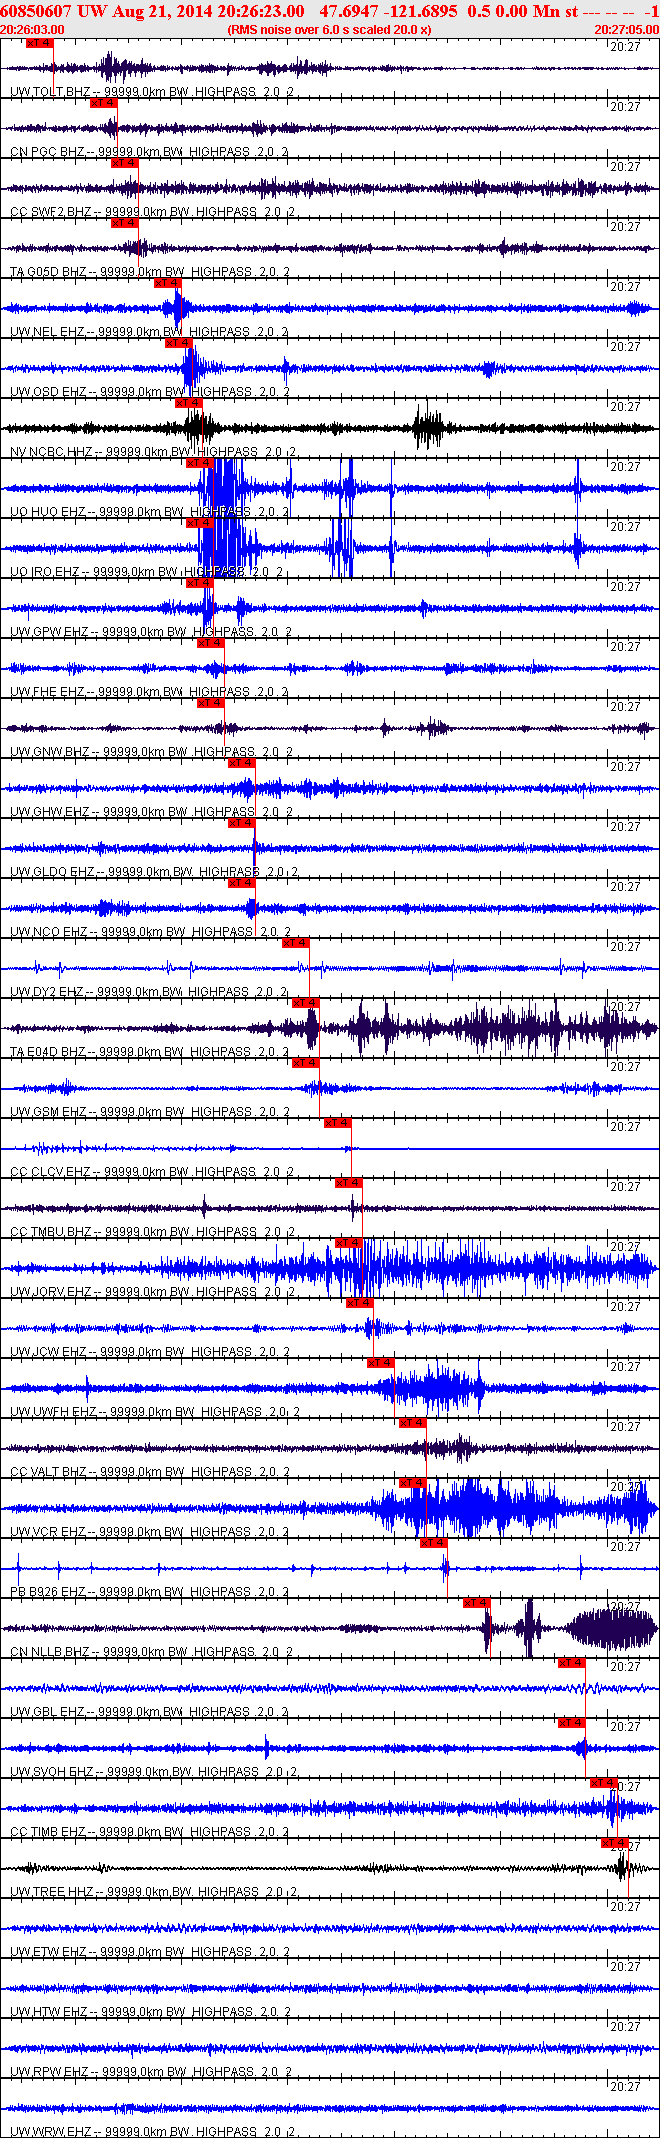Click the CN.PGC.BHZ station label
This screenshot has height=2138, width=660.
pyautogui.click(x=48, y=152)
